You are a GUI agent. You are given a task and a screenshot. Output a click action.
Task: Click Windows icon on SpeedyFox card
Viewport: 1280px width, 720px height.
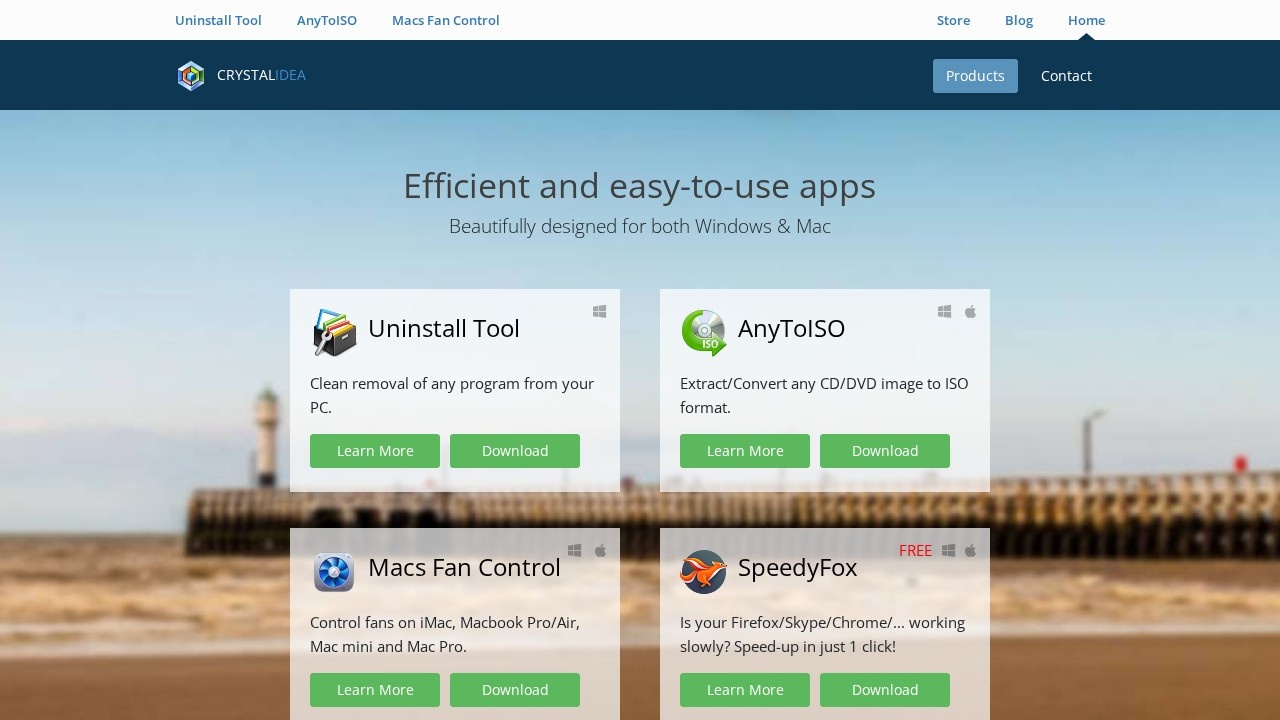948,551
